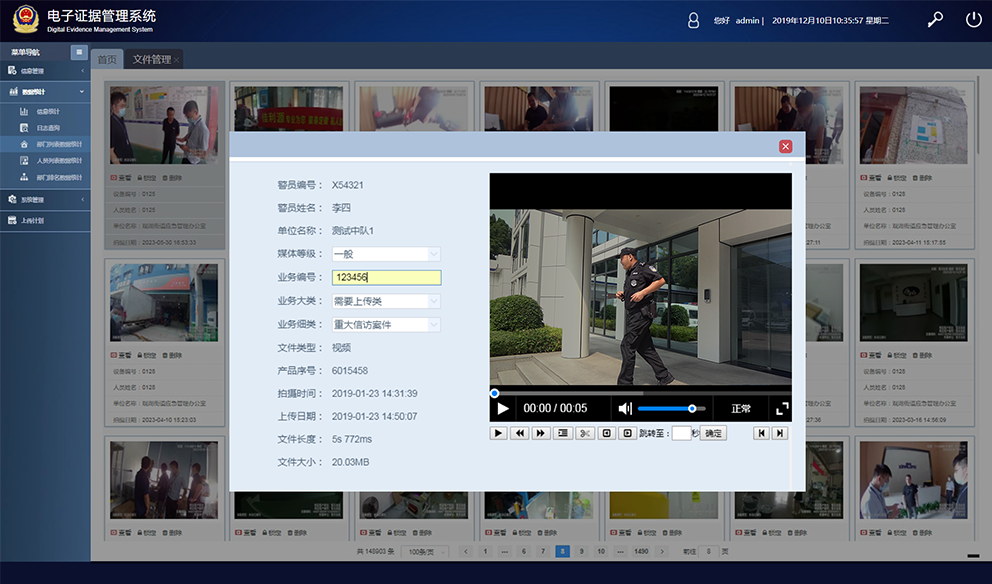Click the power logout icon
992x584 pixels.
pyautogui.click(x=974, y=20)
